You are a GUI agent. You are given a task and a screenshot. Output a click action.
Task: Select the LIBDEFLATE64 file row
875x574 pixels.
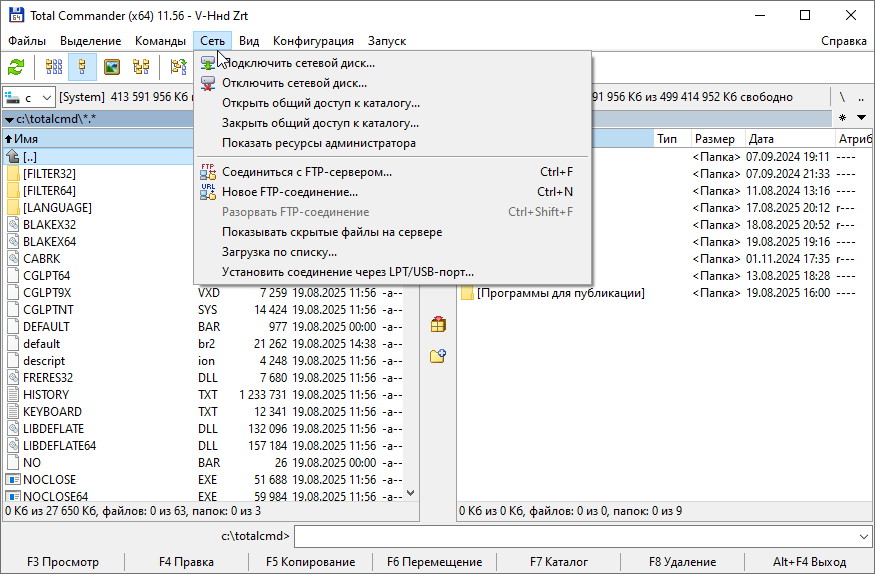click(204, 446)
